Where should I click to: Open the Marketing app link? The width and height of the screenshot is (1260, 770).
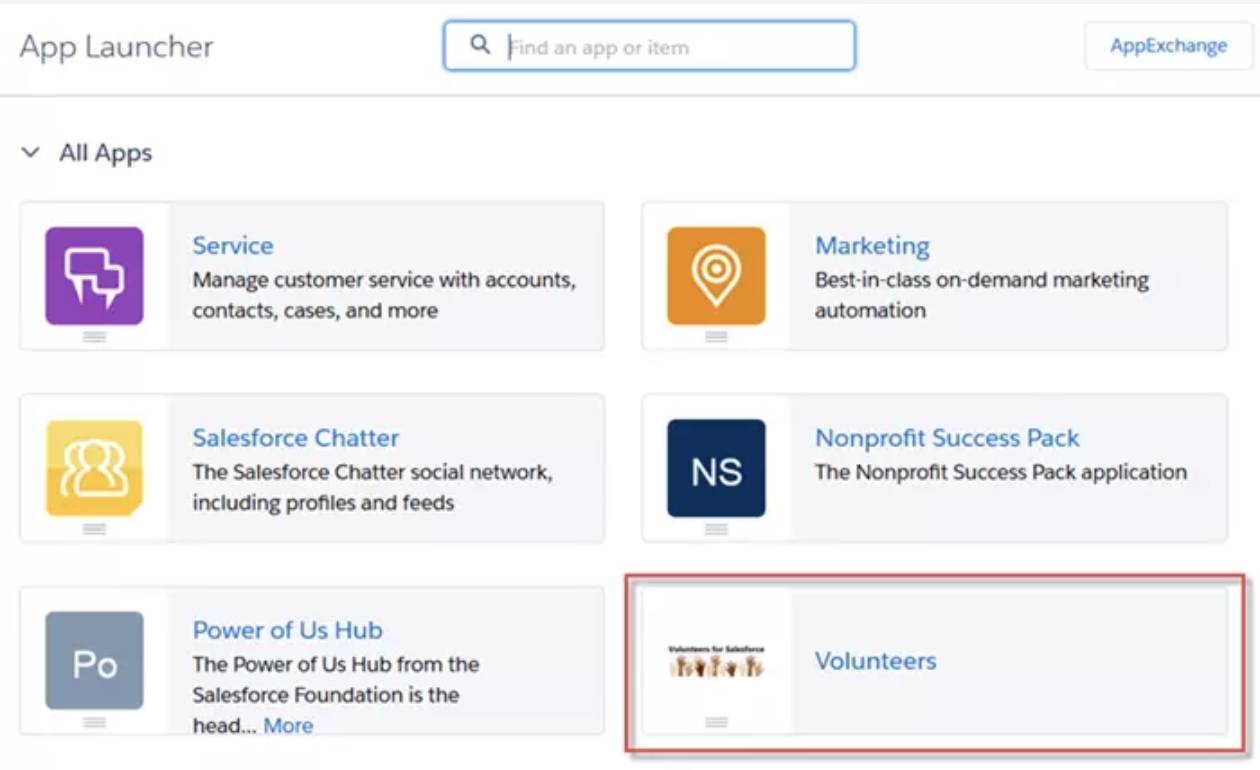(872, 245)
